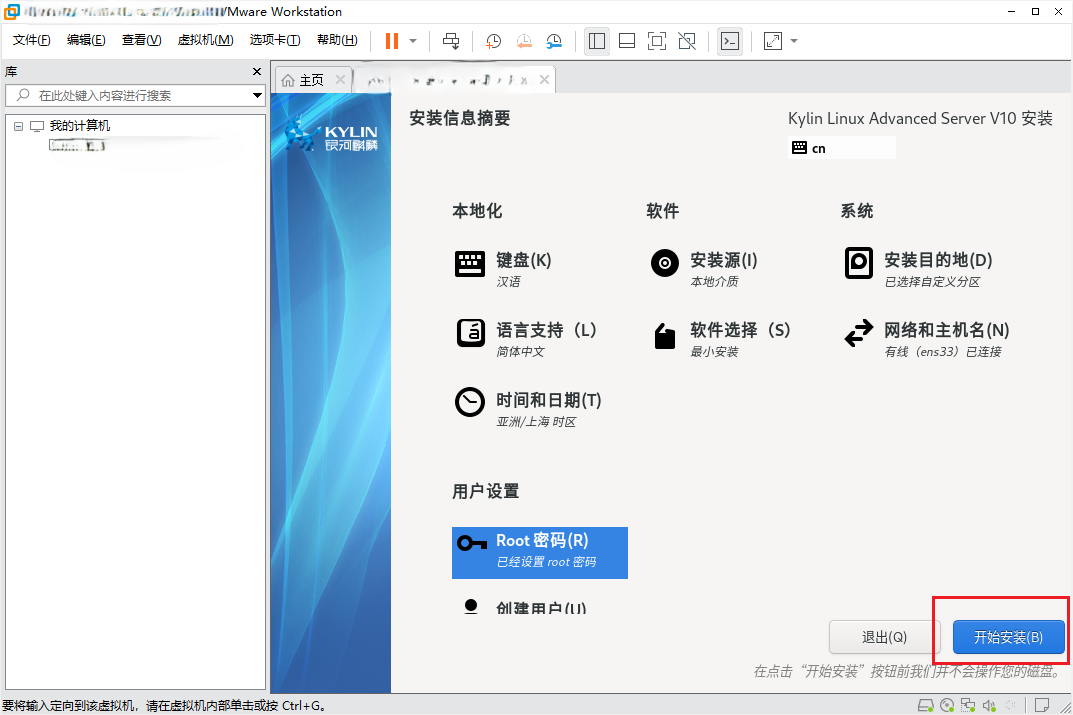Open the snapshot manager wrench-clock icon
1073x715 pixels.
point(554,41)
